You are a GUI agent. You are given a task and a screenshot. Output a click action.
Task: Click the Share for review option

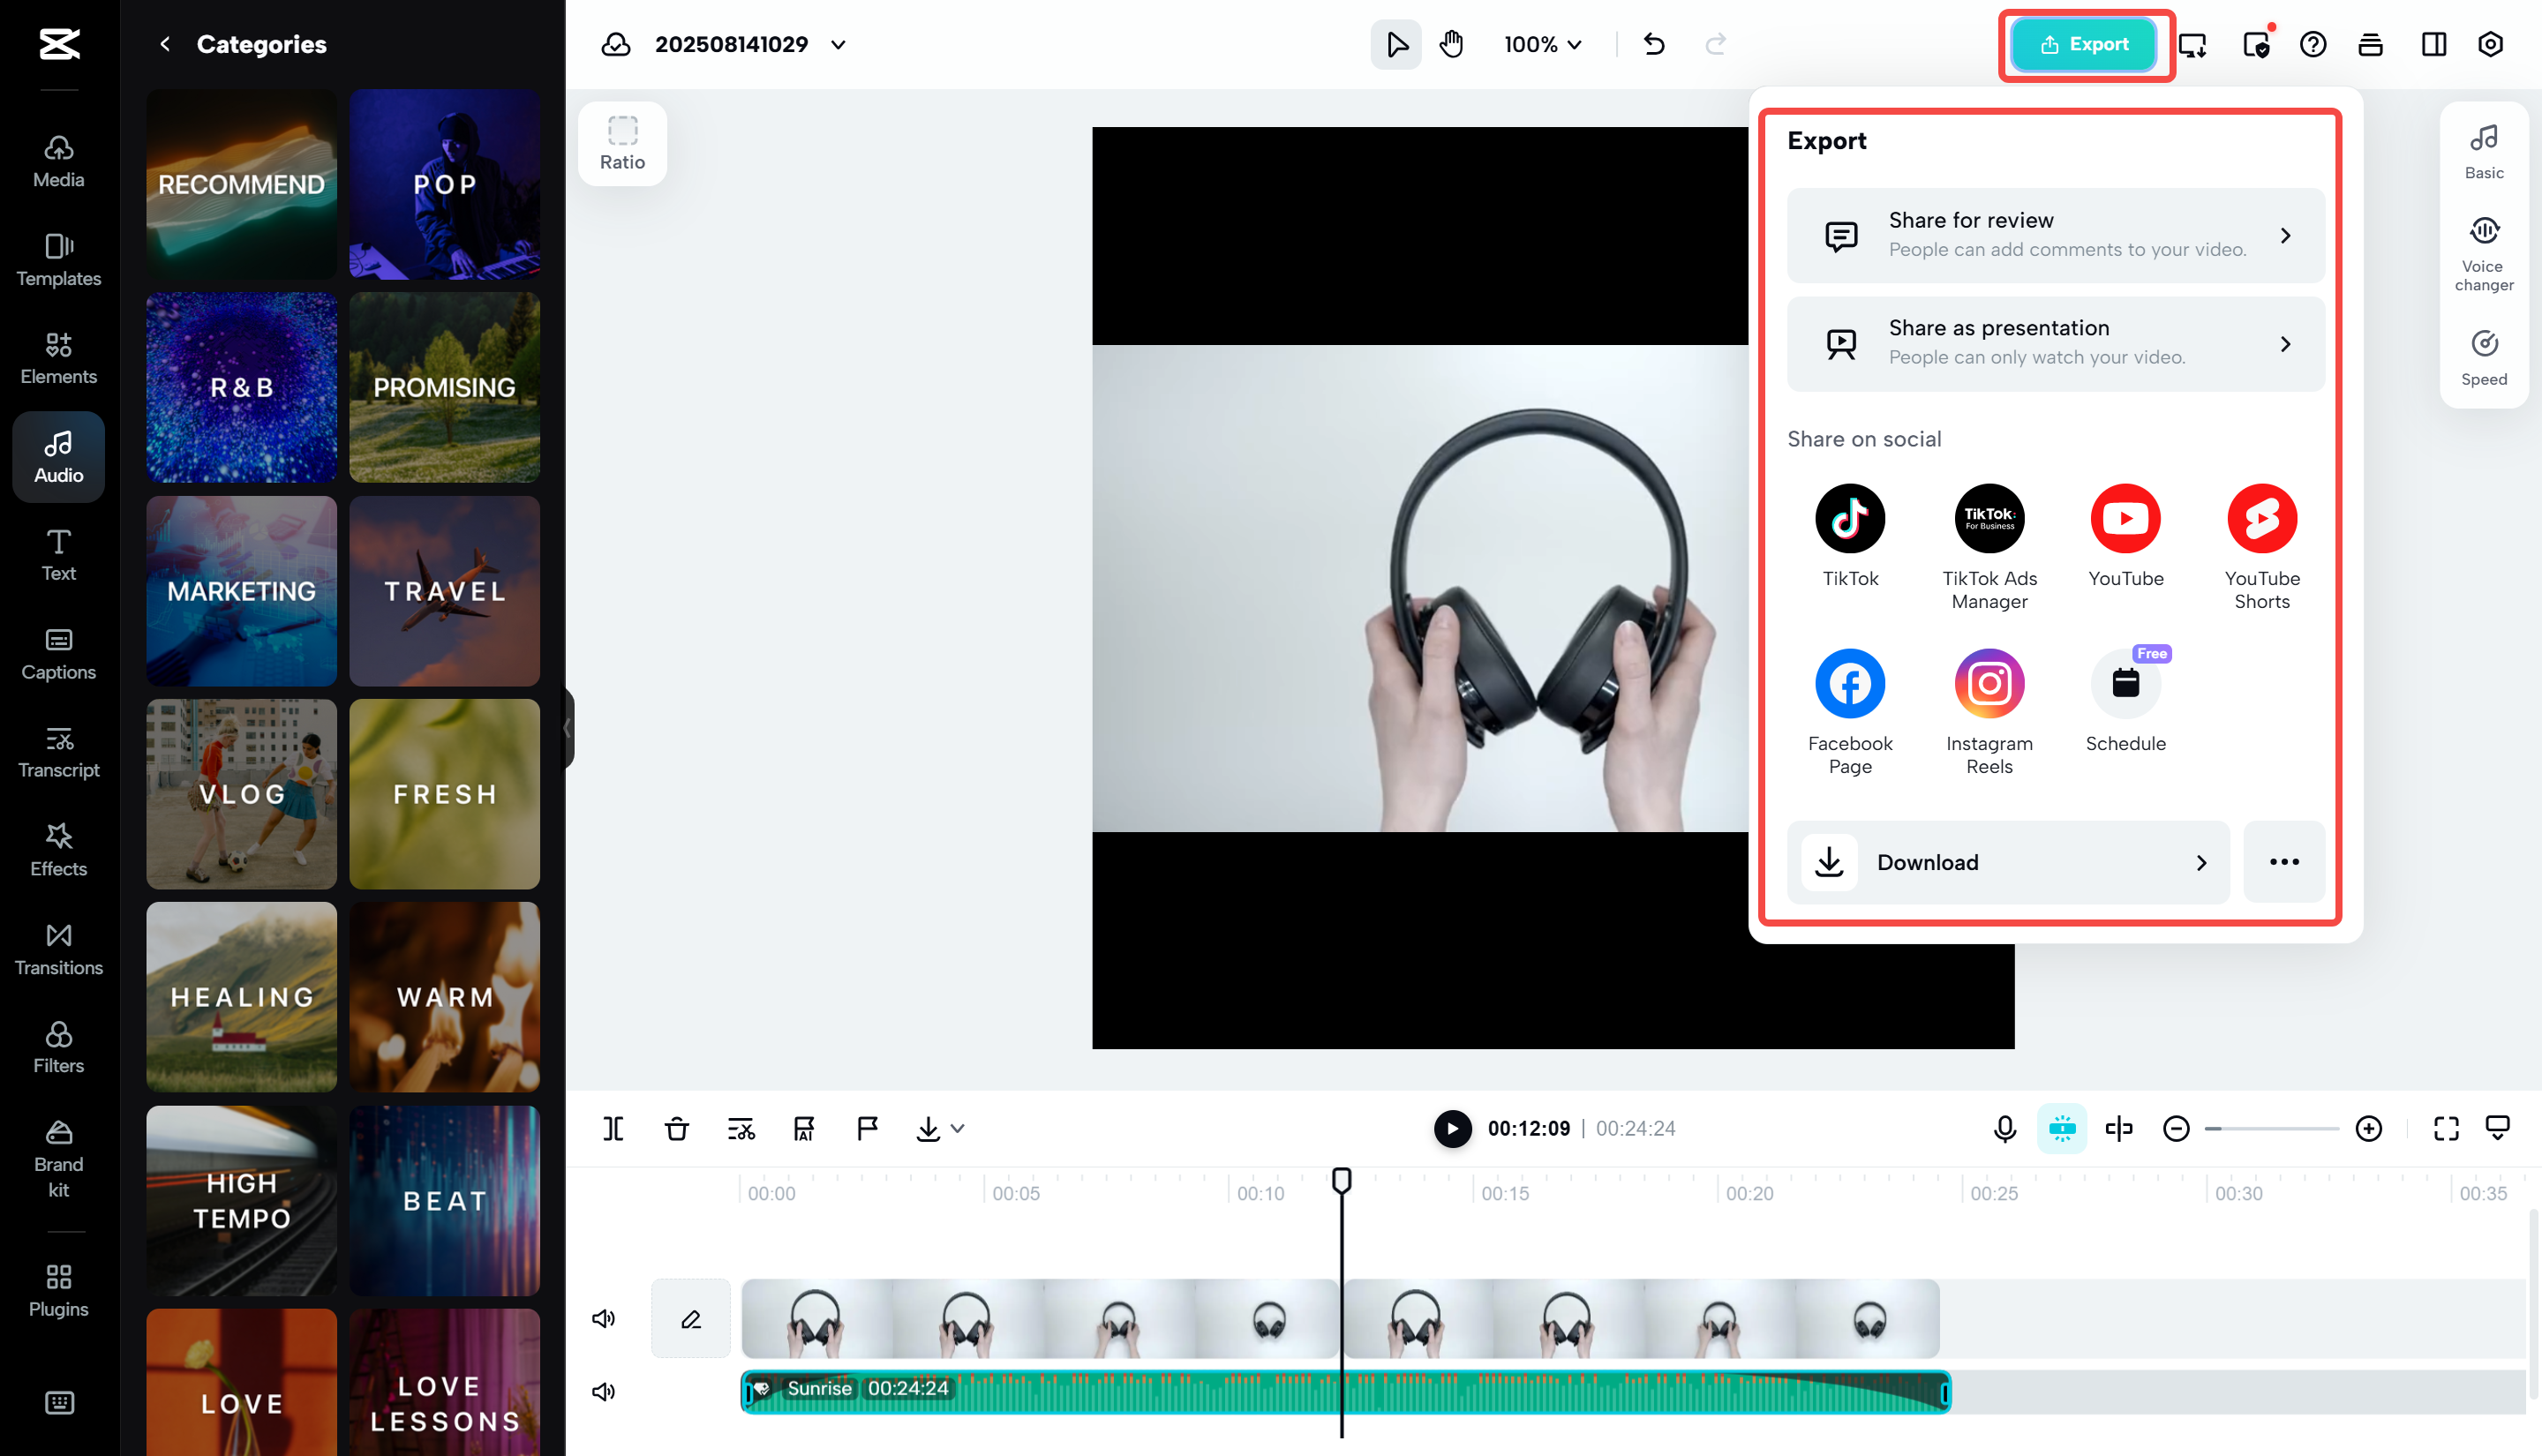(x=2055, y=235)
